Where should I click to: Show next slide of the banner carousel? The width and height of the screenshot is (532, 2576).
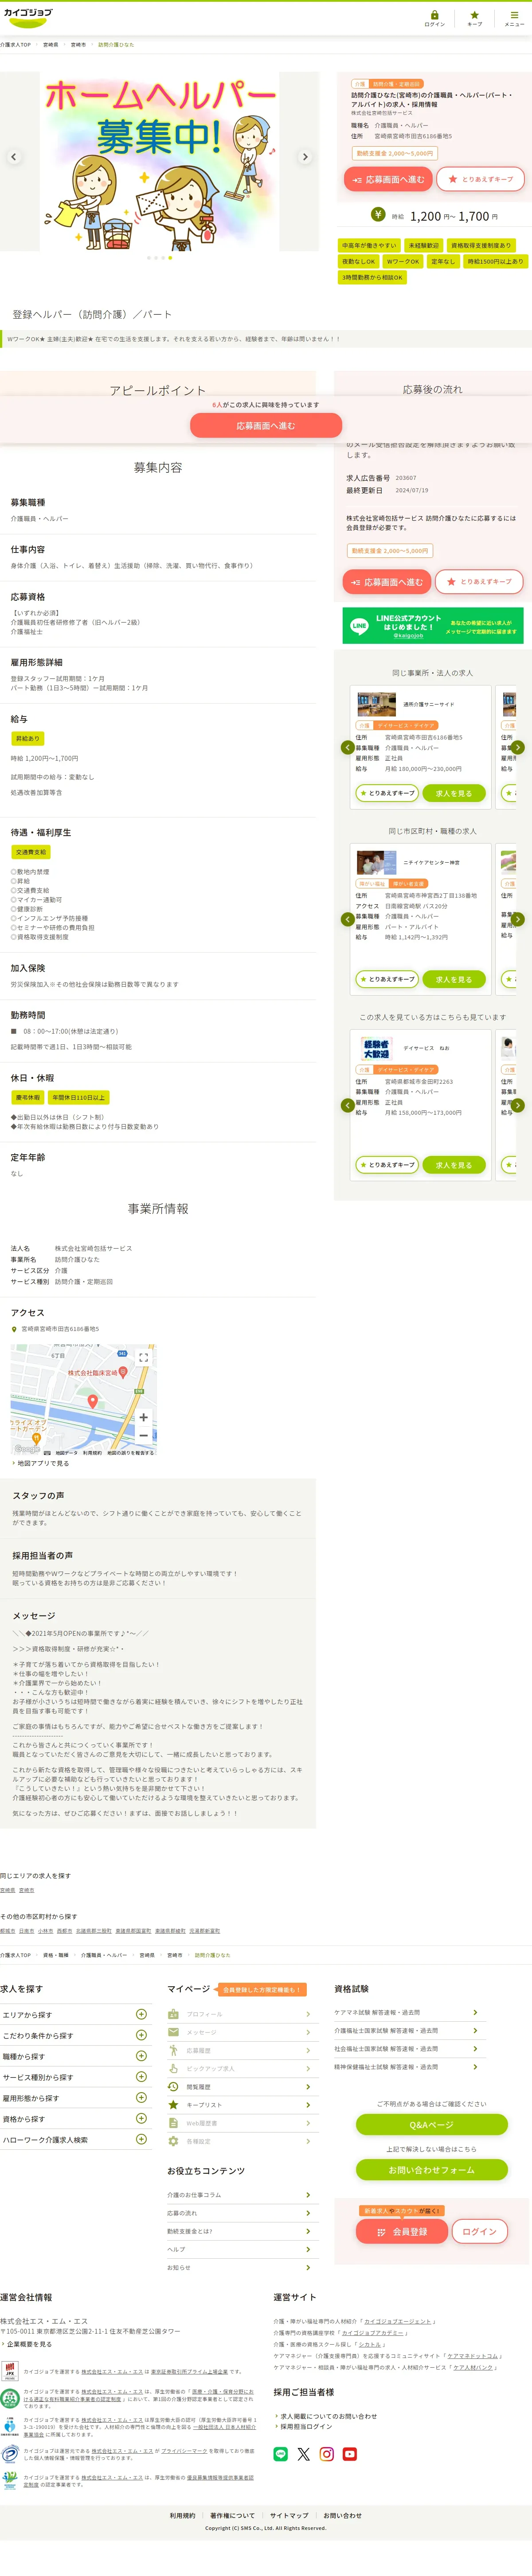(x=305, y=157)
